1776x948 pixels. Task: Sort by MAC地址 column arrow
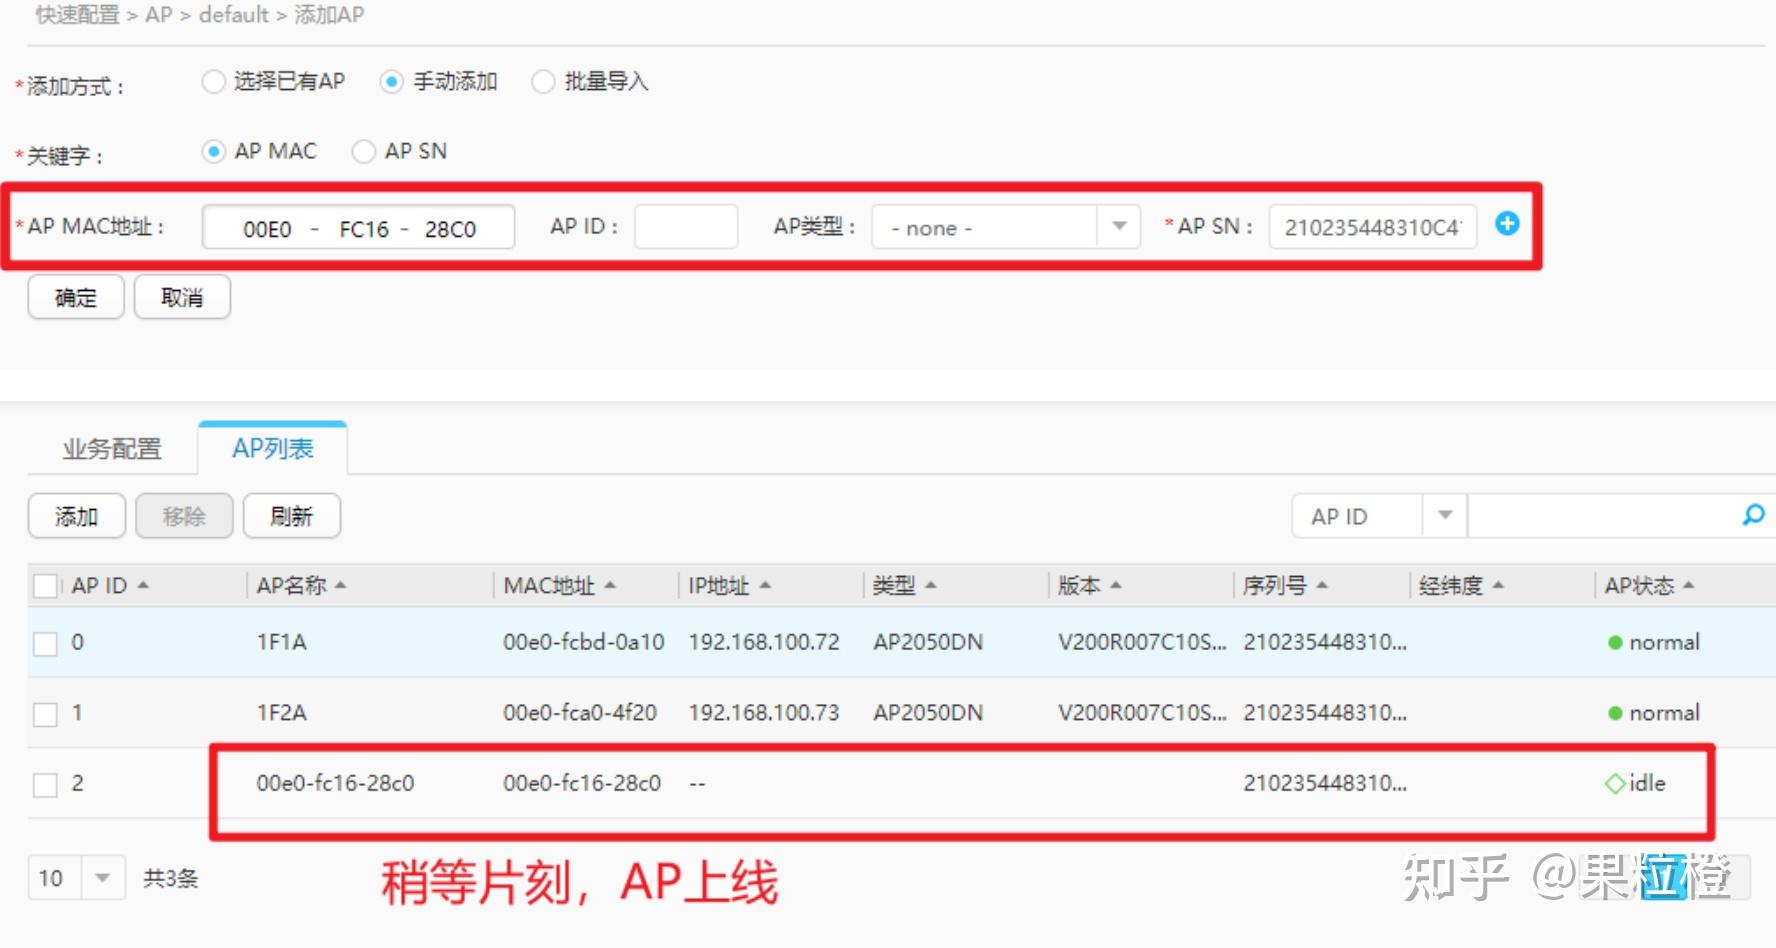tap(610, 585)
